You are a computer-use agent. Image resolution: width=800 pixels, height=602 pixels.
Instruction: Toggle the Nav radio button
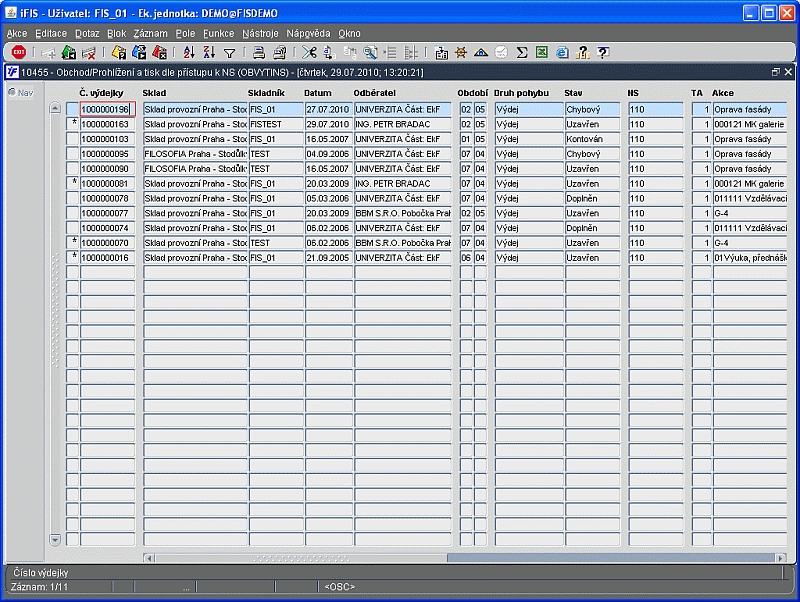click(x=12, y=92)
